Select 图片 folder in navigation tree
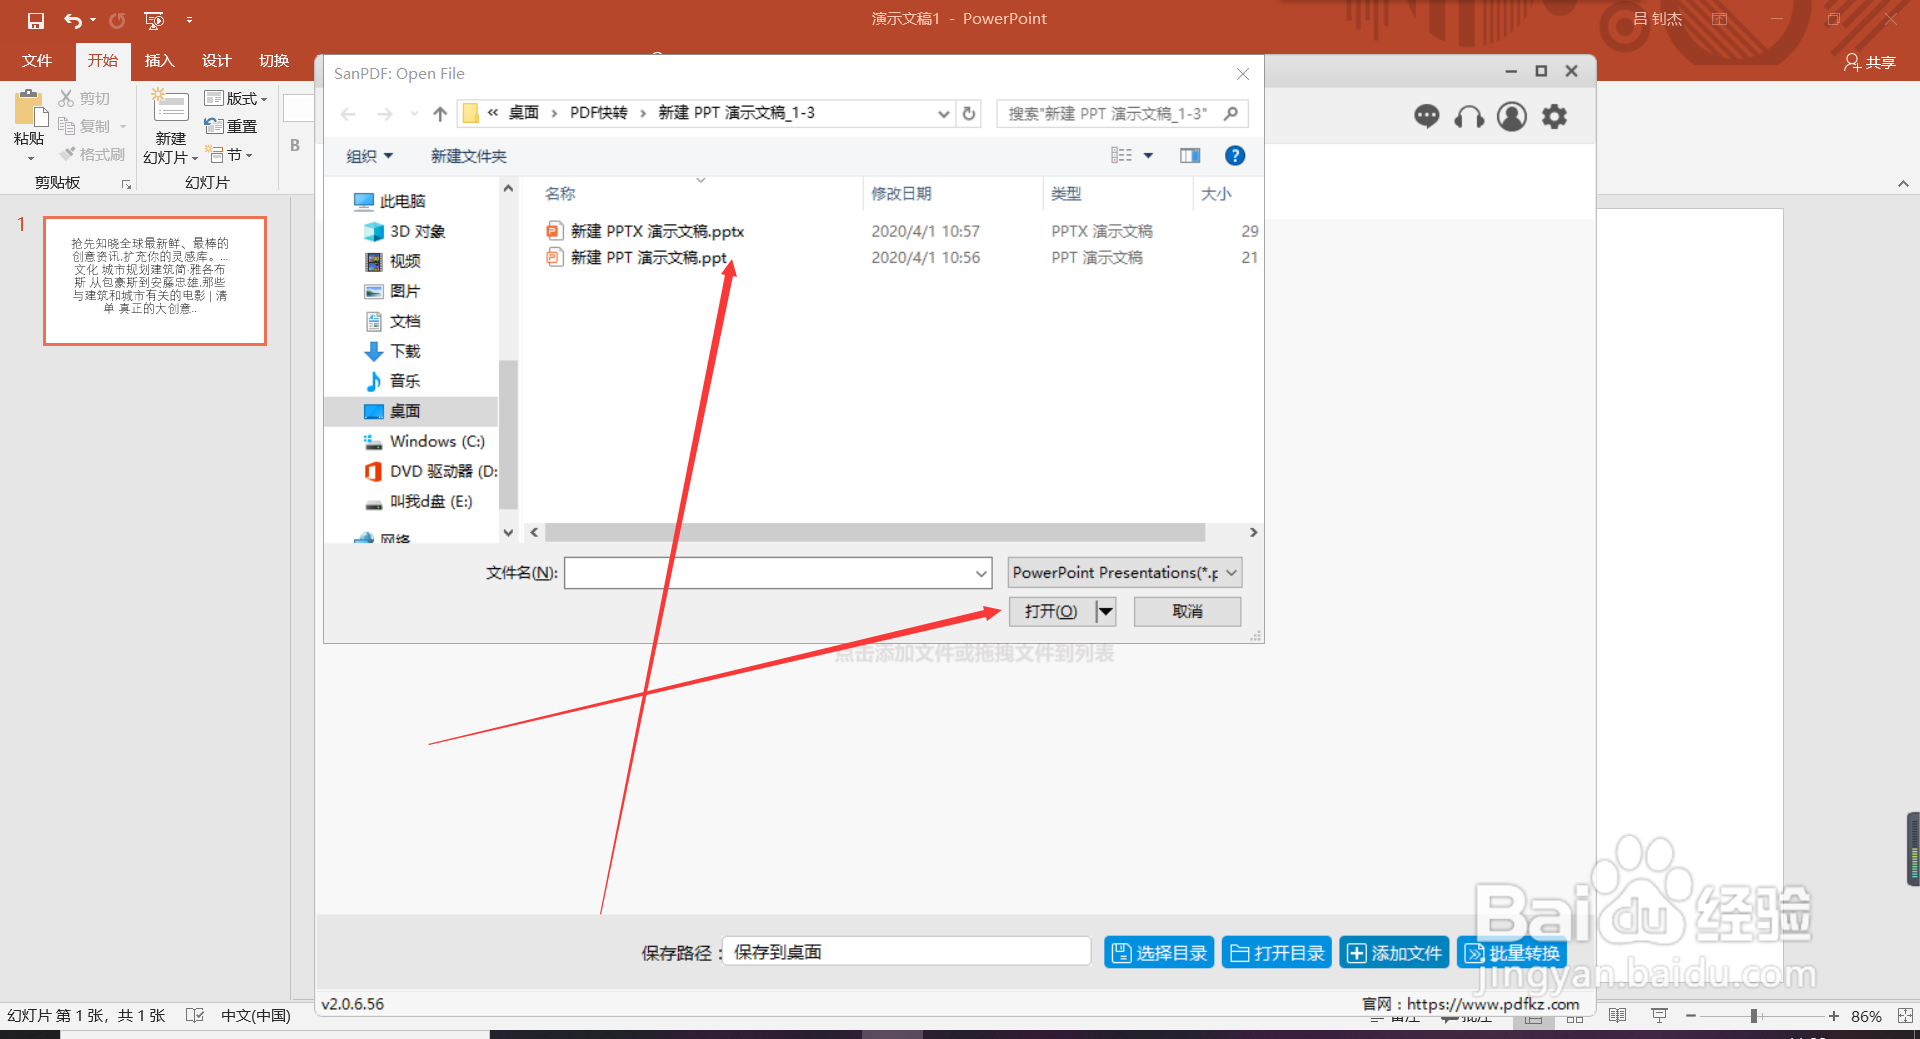This screenshot has height=1039, width=1920. click(x=392, y=291)
